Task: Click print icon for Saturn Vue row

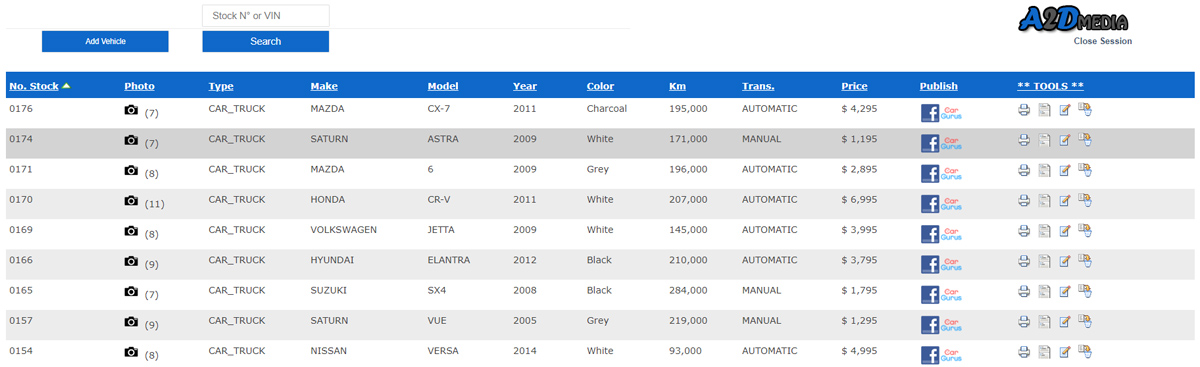Action: (1024, 322)
